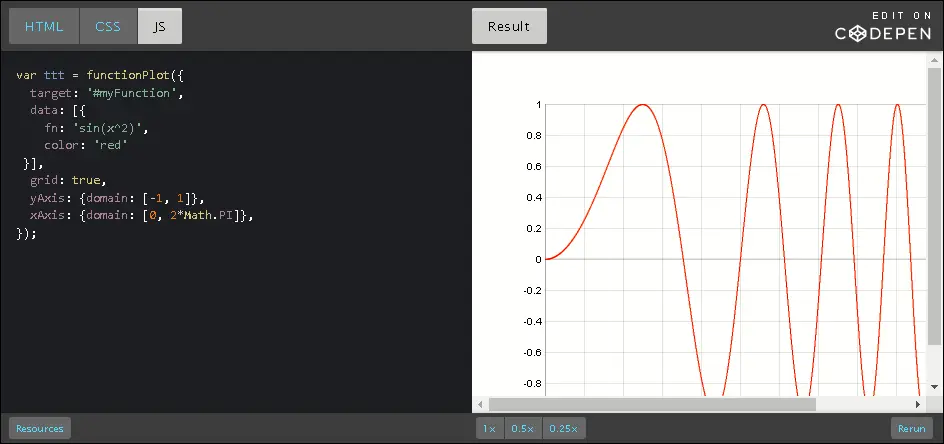Click the y-axis label -0.4

point(532,321)
